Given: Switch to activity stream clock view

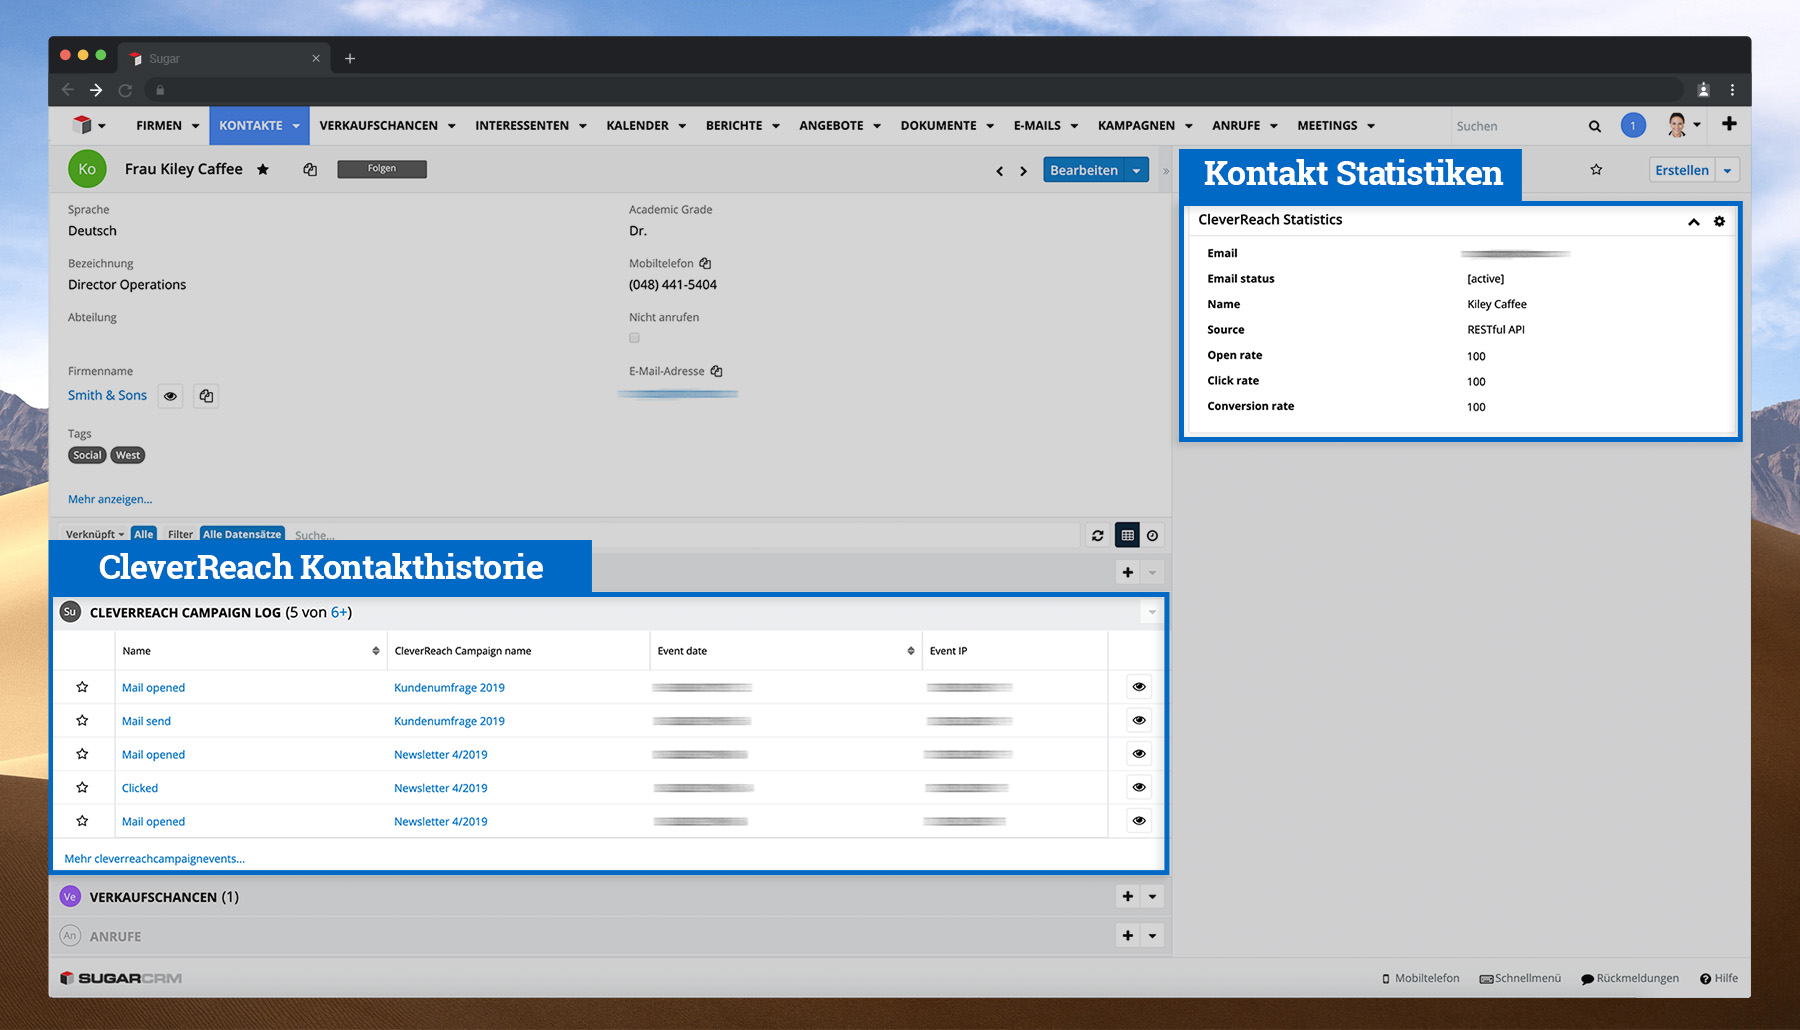Looking at the screenshot, I should click(1152, 536).
